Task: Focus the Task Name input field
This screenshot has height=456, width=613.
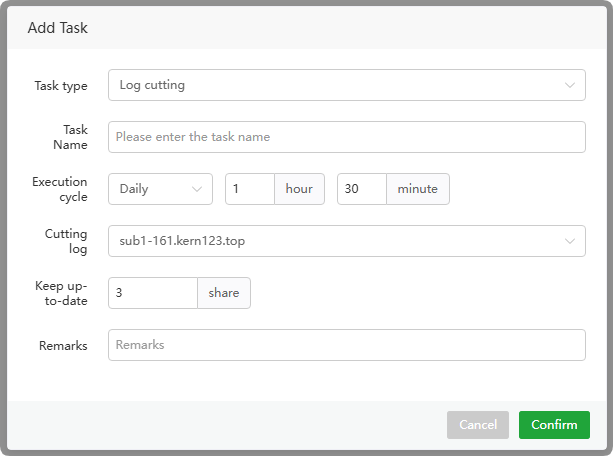Action: pos(346,137)
